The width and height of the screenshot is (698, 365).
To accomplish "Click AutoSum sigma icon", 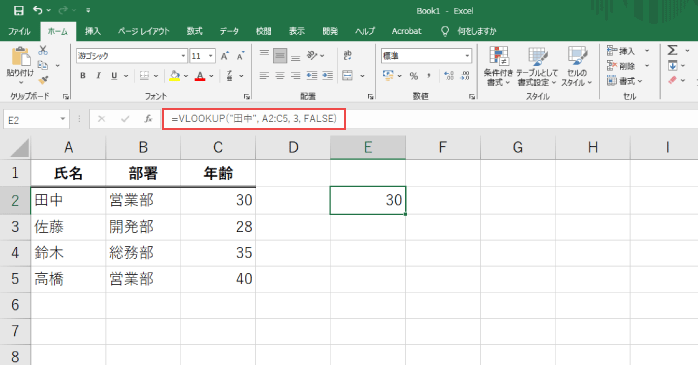I will pyautogui.click(x=673, y=50).
